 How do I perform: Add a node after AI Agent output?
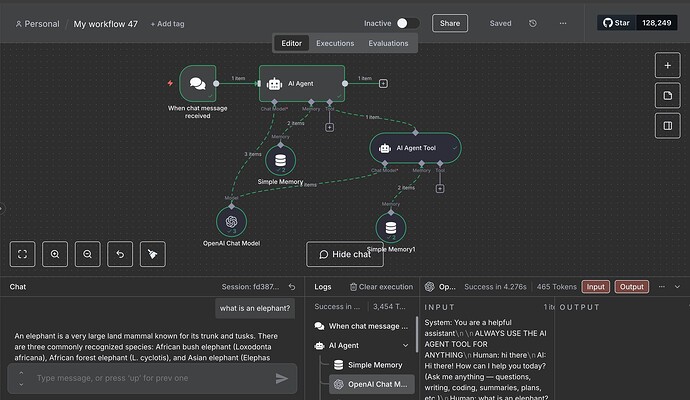(x=383, y=84)
